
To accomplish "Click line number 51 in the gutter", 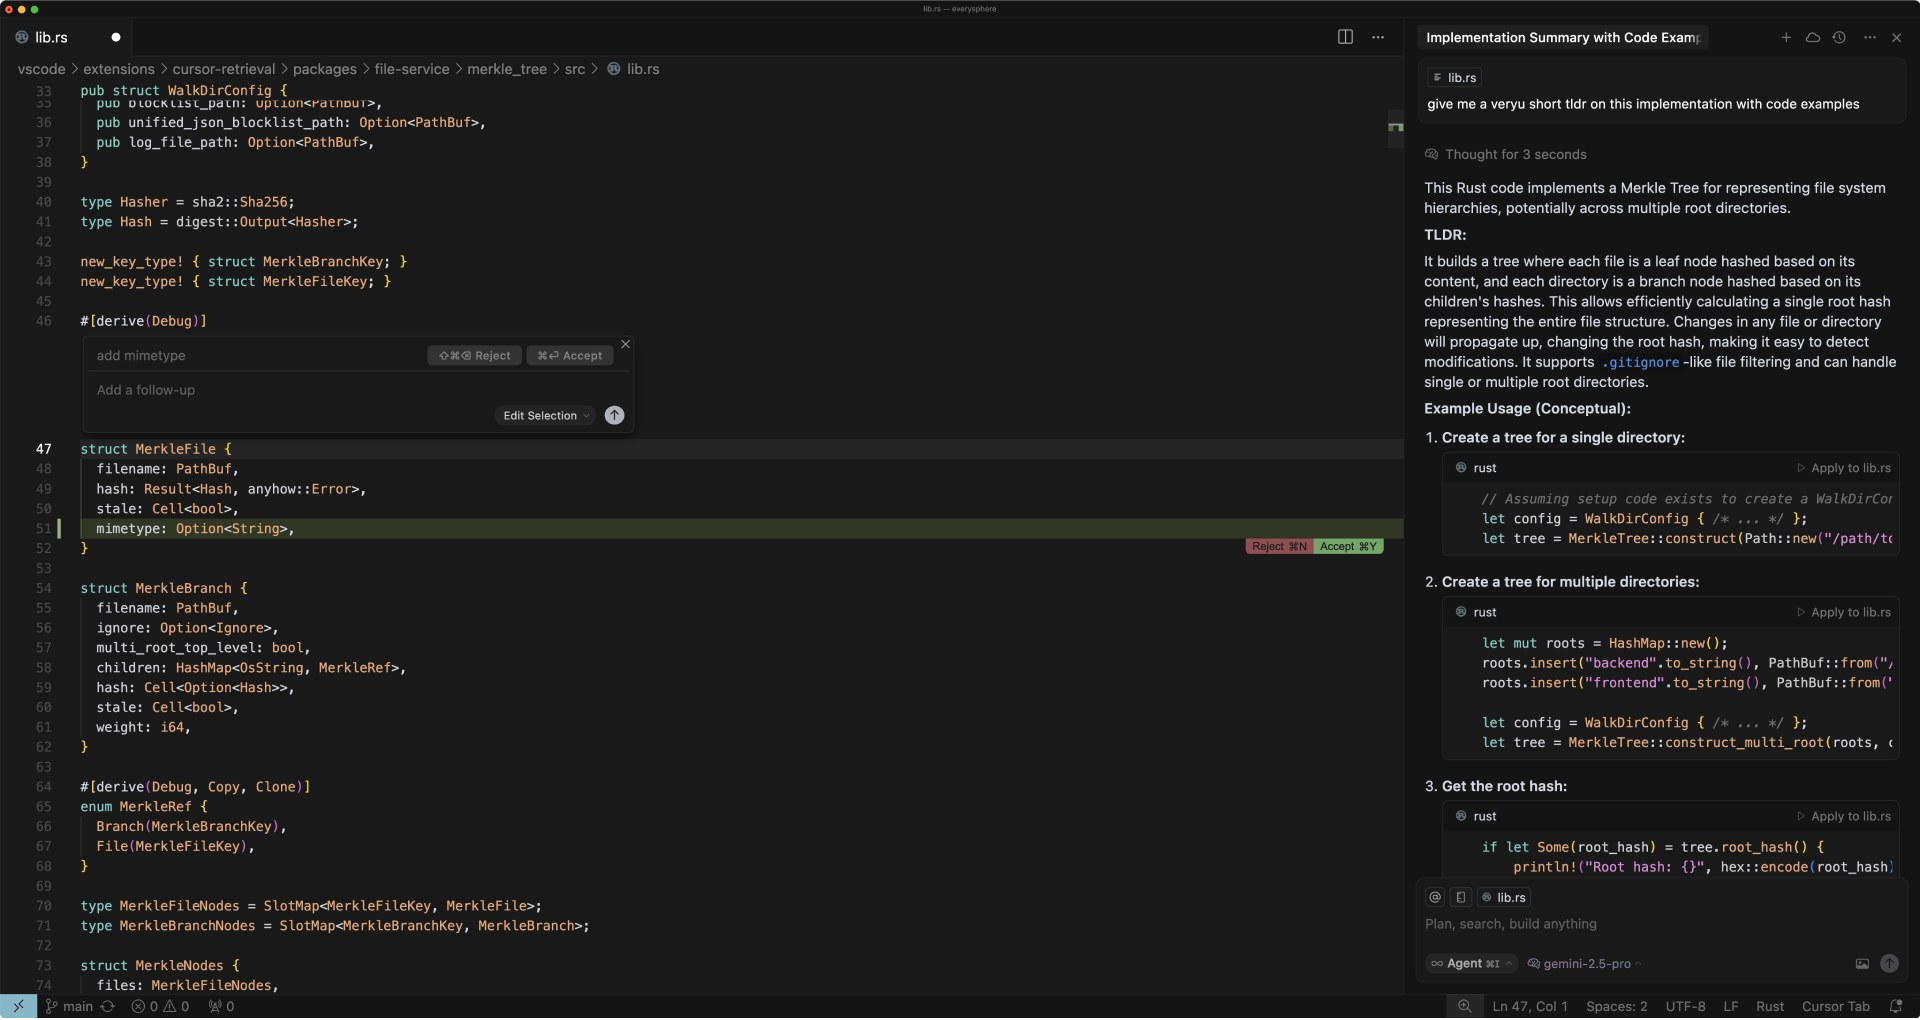I will (43, 529).
